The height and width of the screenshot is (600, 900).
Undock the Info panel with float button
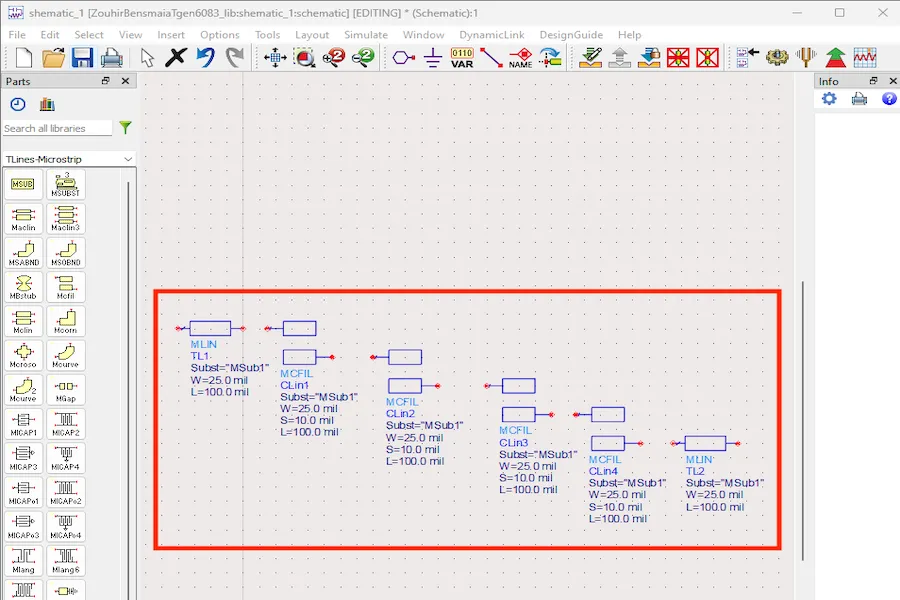click(x=873, y=81)
